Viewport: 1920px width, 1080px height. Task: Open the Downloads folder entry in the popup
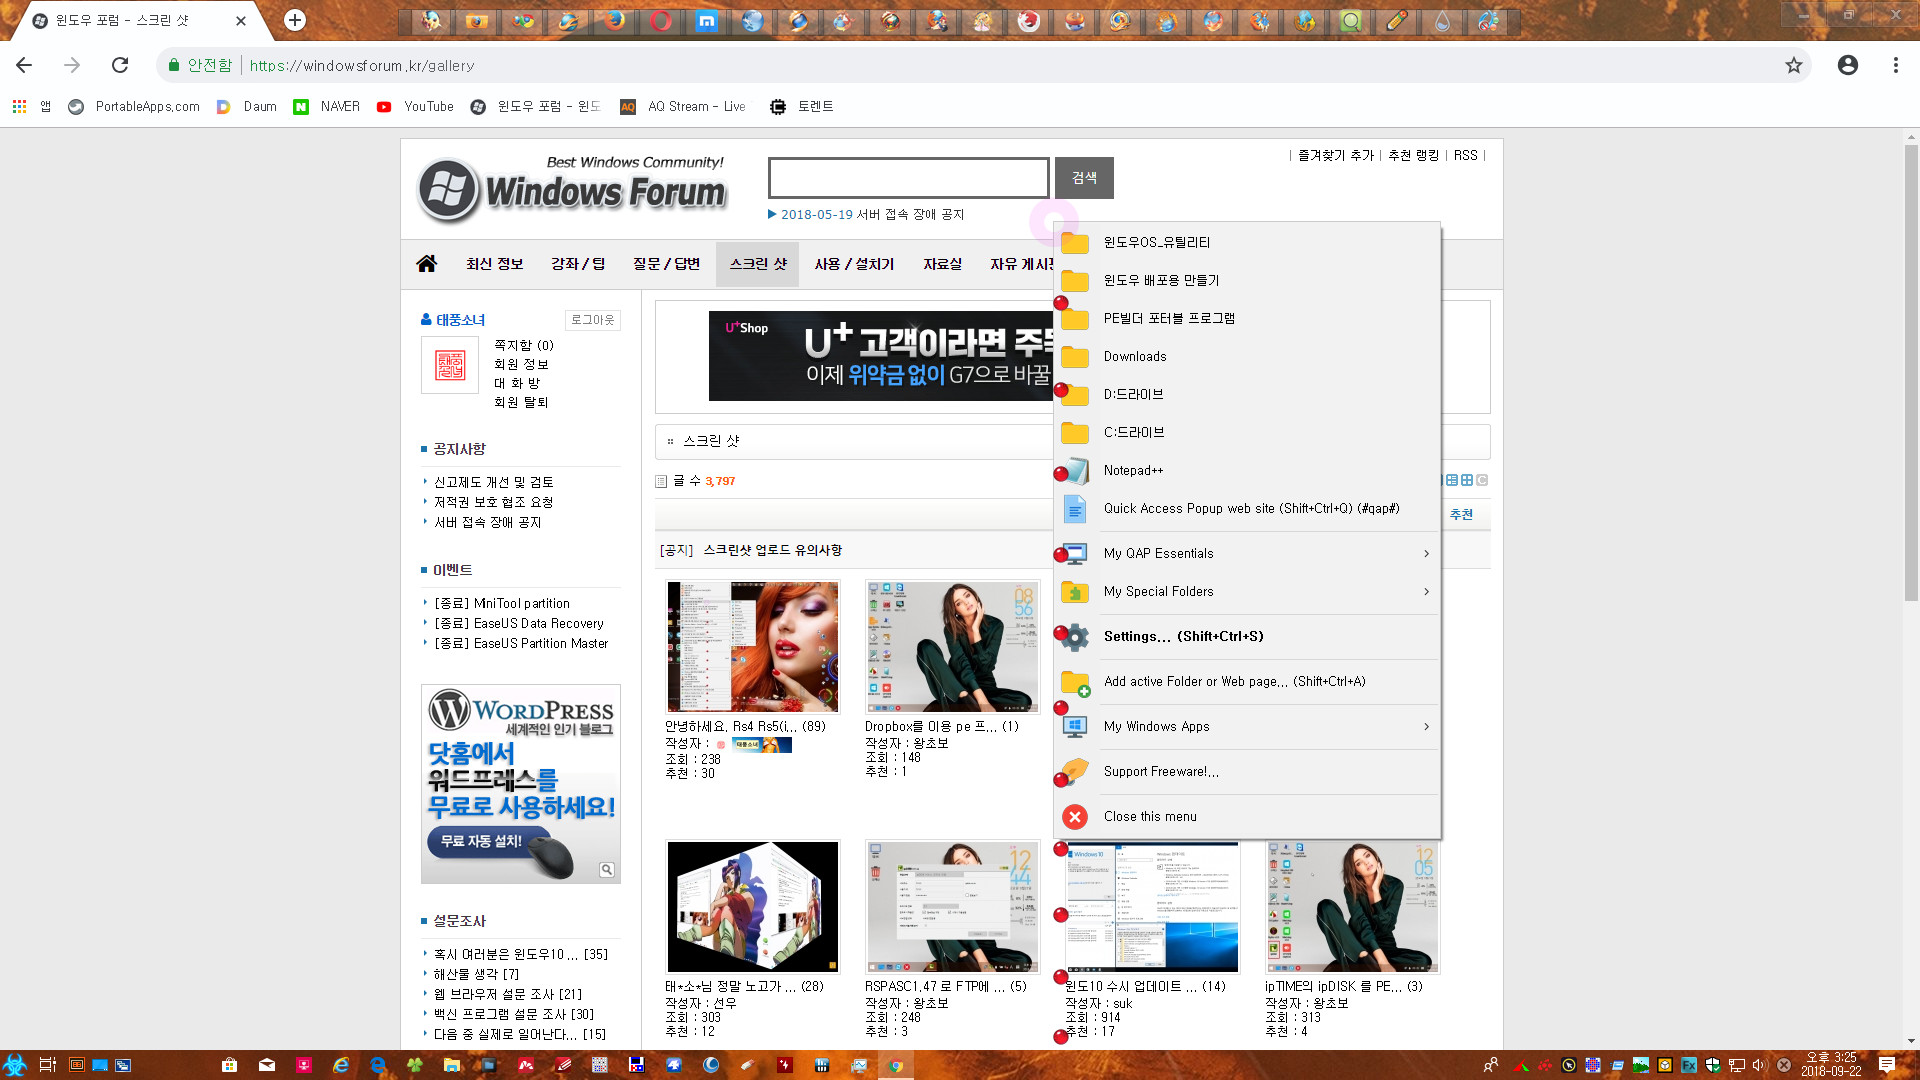(x=1247, y=356)
